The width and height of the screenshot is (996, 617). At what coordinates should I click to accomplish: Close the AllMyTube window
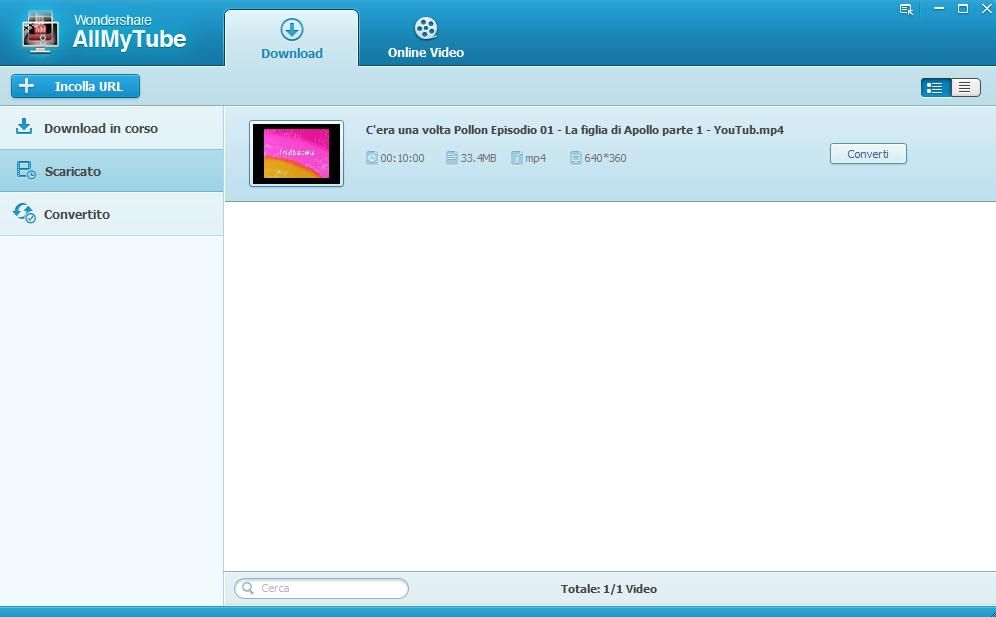click(986, 9)
